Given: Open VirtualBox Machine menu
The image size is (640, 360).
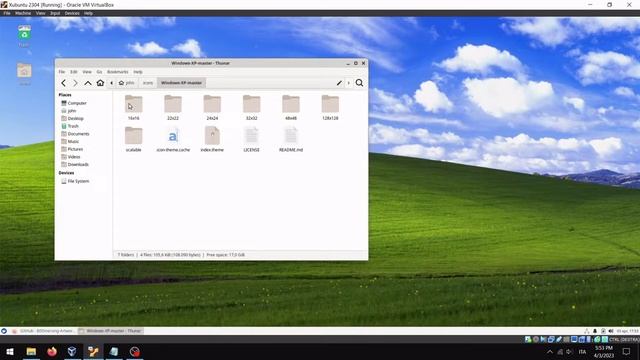Looking at the screenshot, I should pyautogui.click(x=23, y=13).
